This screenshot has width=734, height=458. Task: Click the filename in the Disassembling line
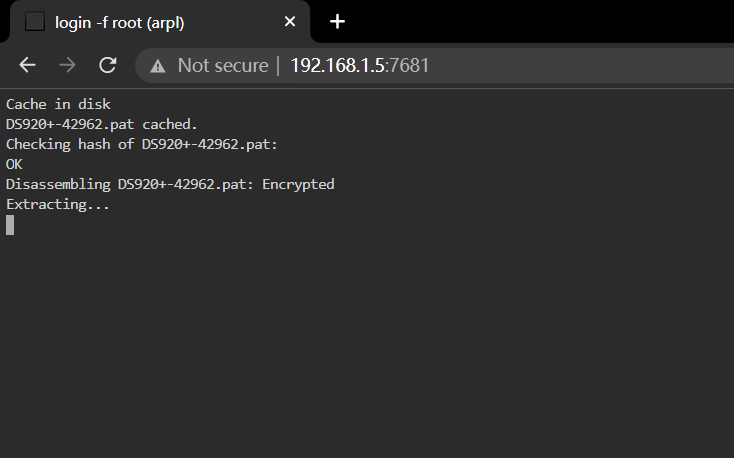pyautogui.click(x=185, y=185)
